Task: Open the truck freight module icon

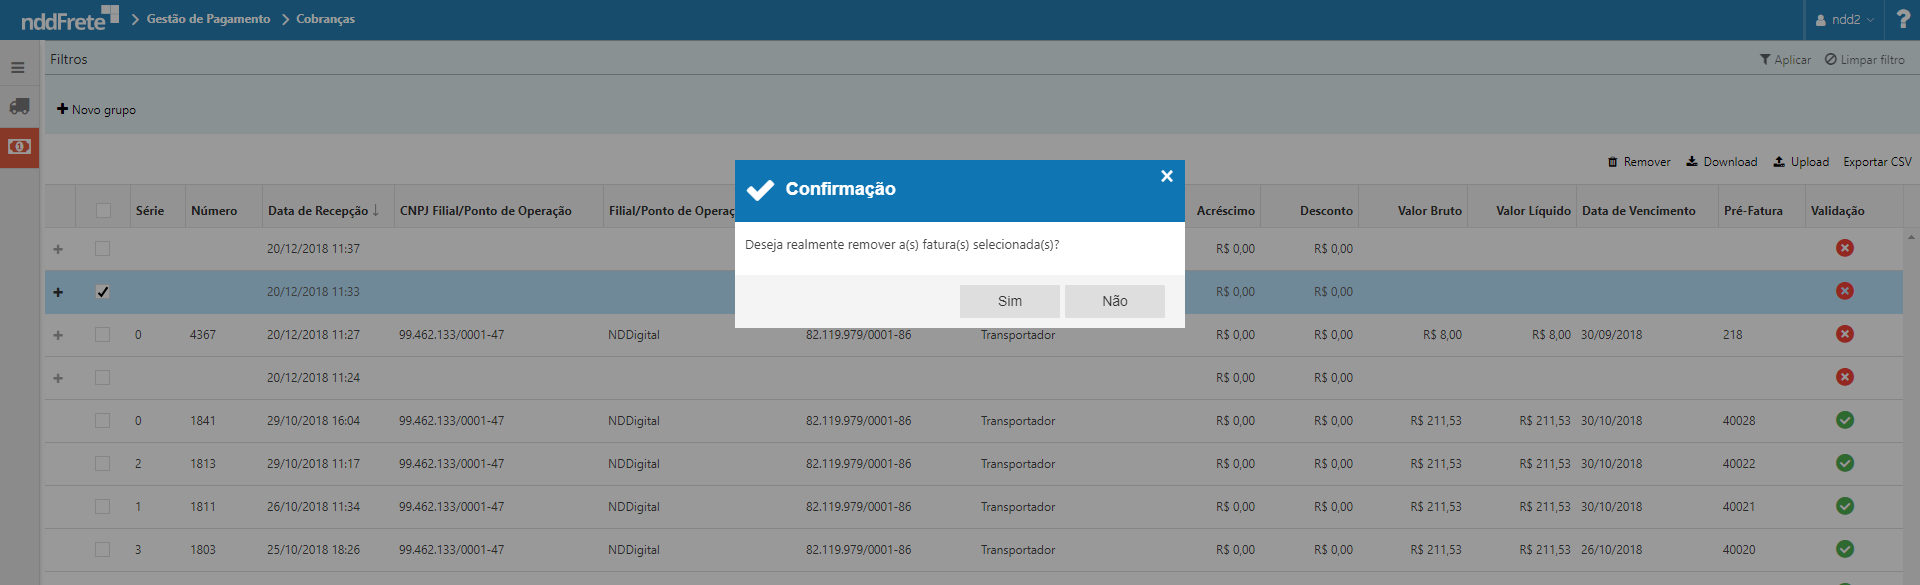Action: click(x=19, y=106)
